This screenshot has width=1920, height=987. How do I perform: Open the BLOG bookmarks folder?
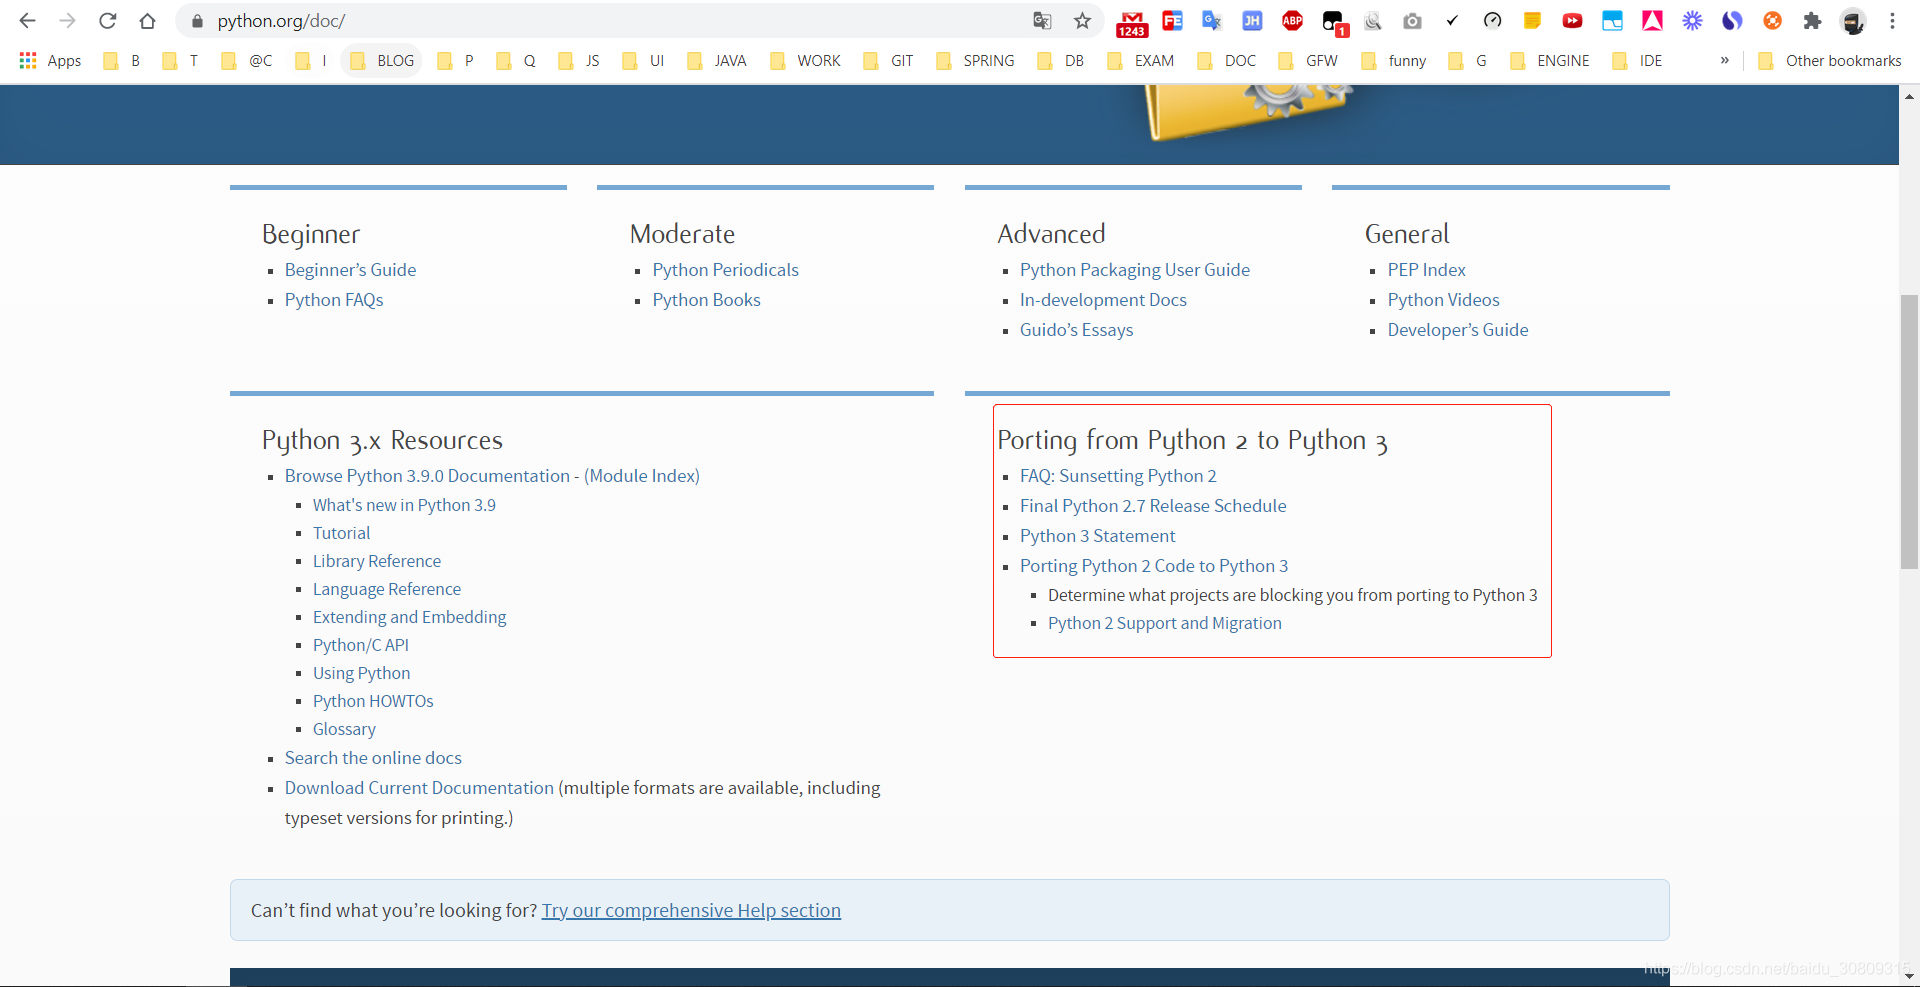(x=382, y=61)
